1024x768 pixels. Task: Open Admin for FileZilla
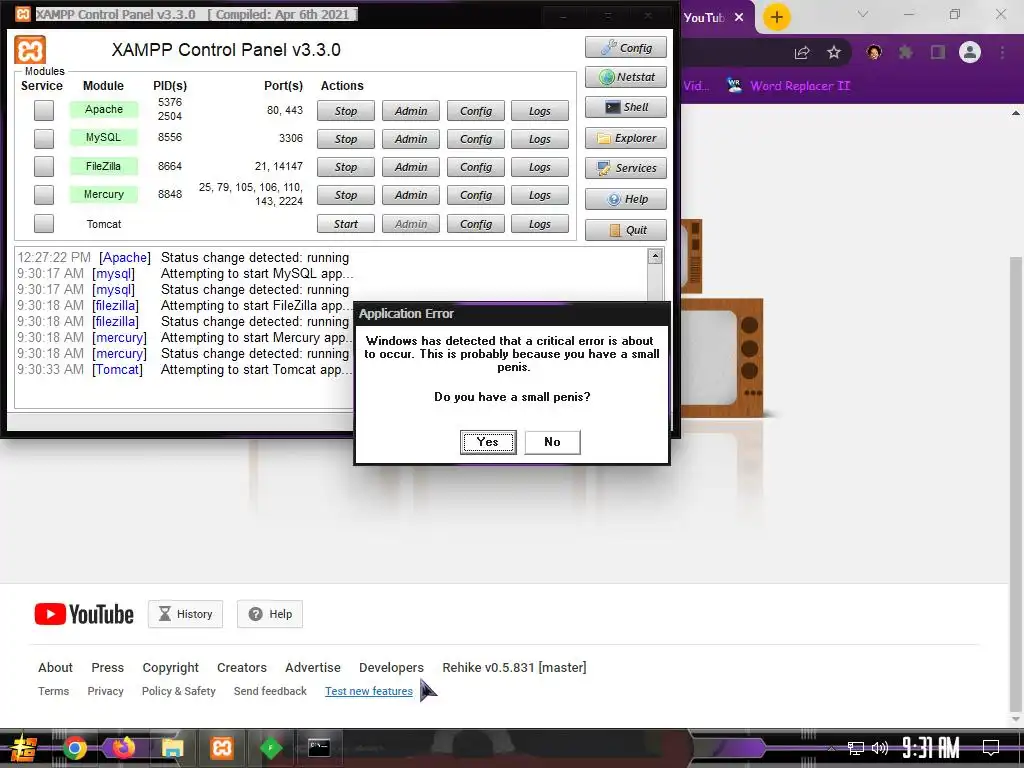411,167
